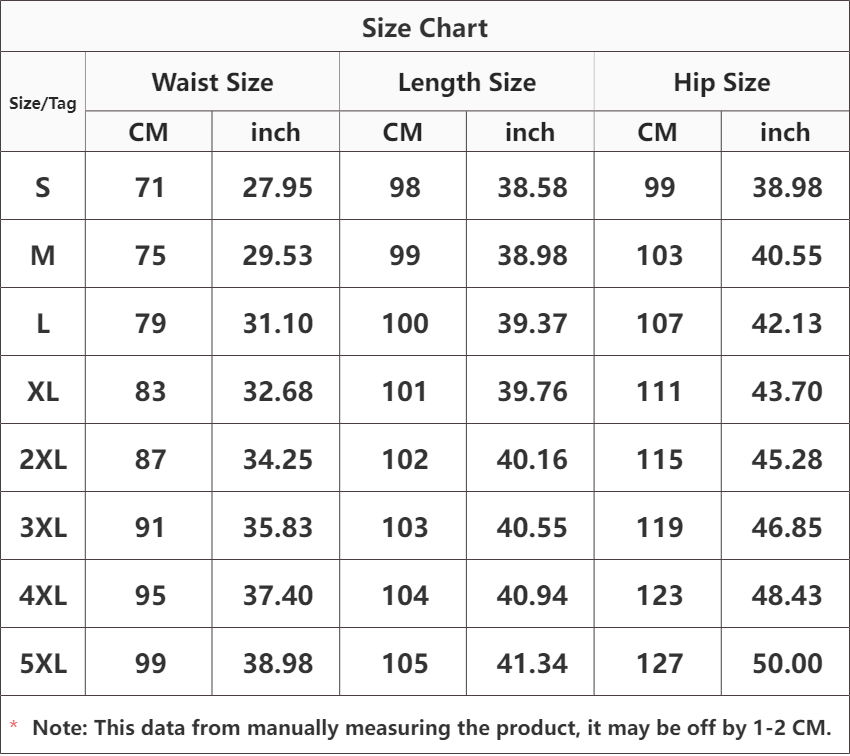This screenshot has height=756, width=850.
Task: Select the 2XL size row label
Action: tap(43, 459)
